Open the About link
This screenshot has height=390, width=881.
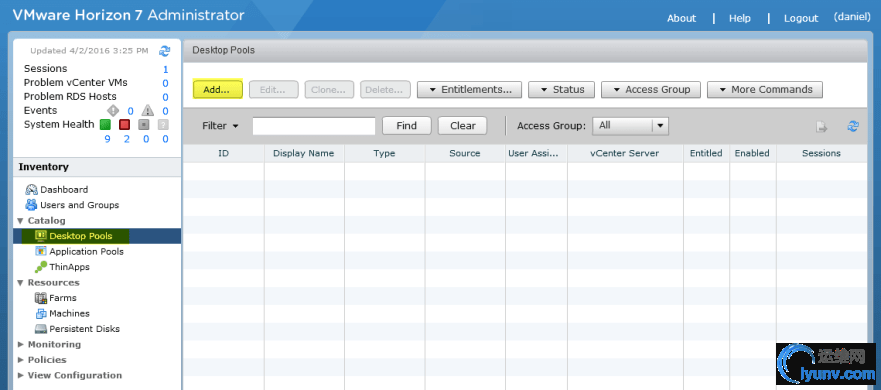(682, 18)
